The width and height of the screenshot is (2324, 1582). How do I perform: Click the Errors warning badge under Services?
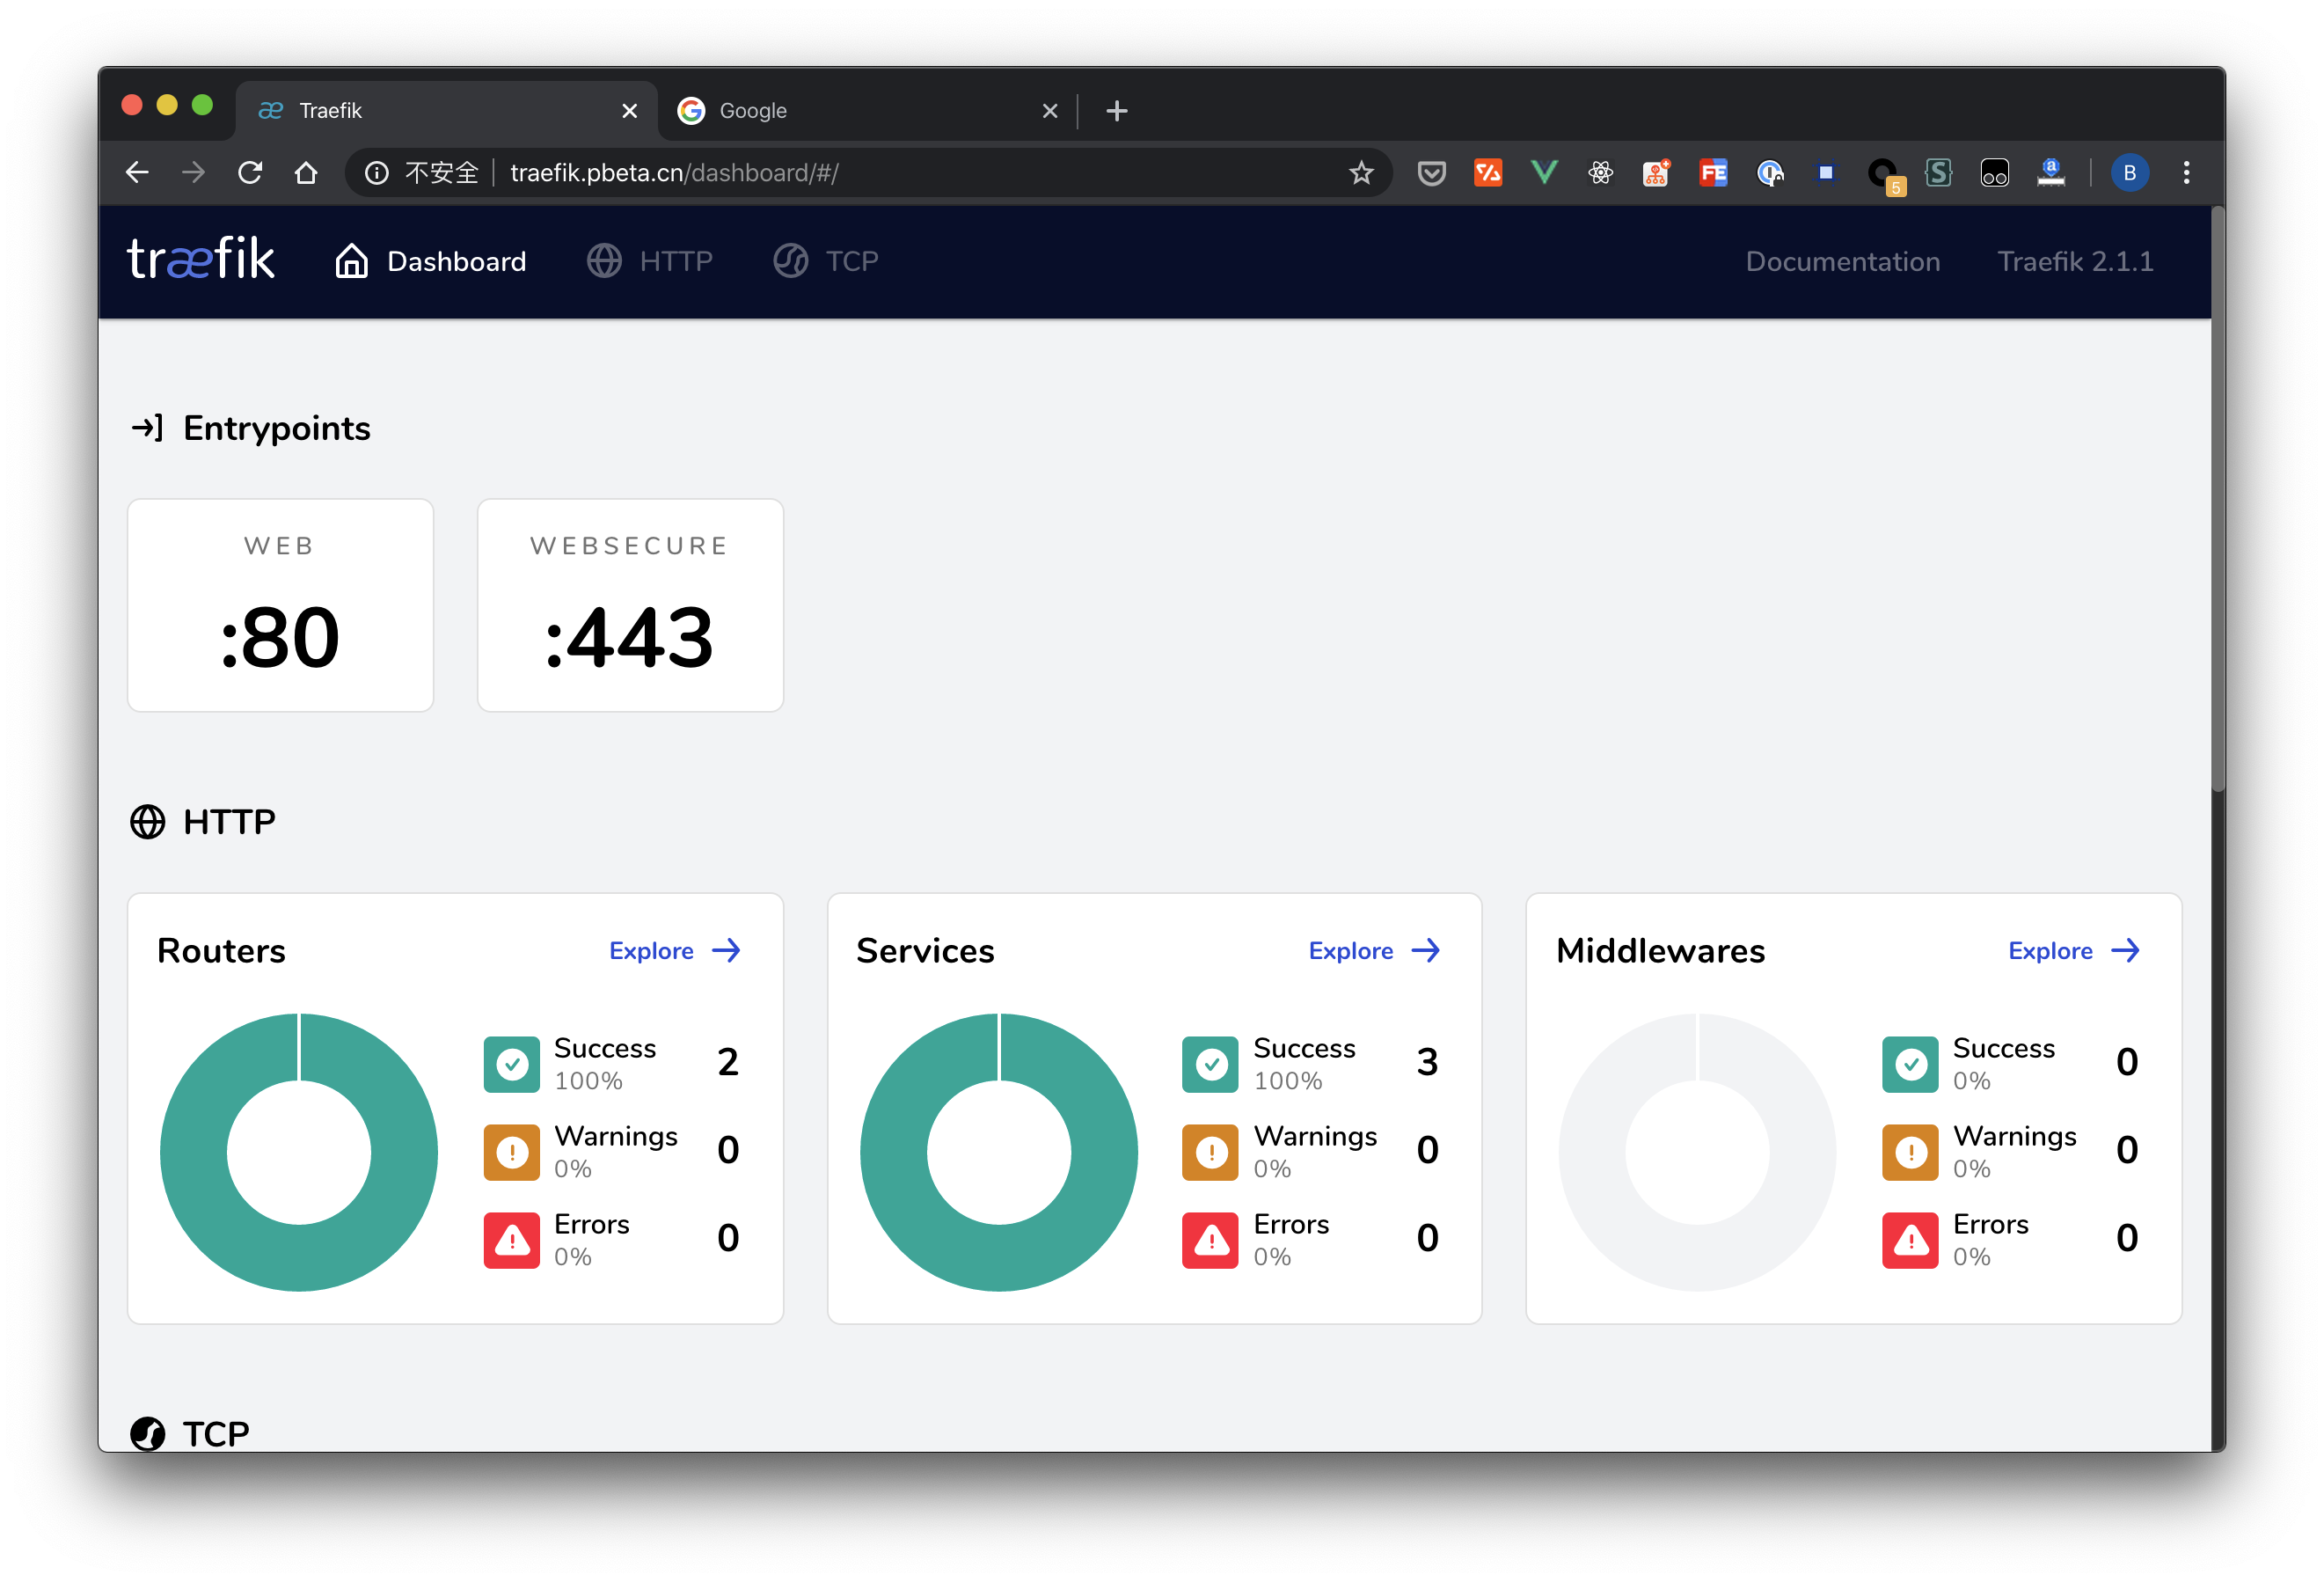pyautogui.click(x=1211, y=1240)
